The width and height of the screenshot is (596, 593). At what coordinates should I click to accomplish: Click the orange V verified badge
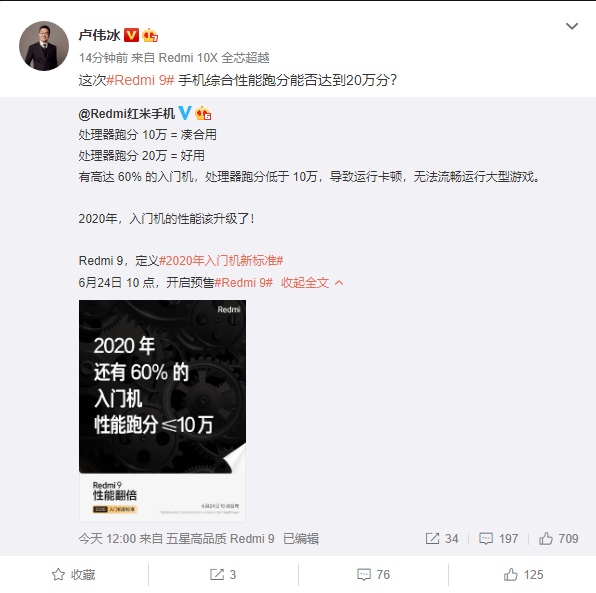click(x=132, y=35)
